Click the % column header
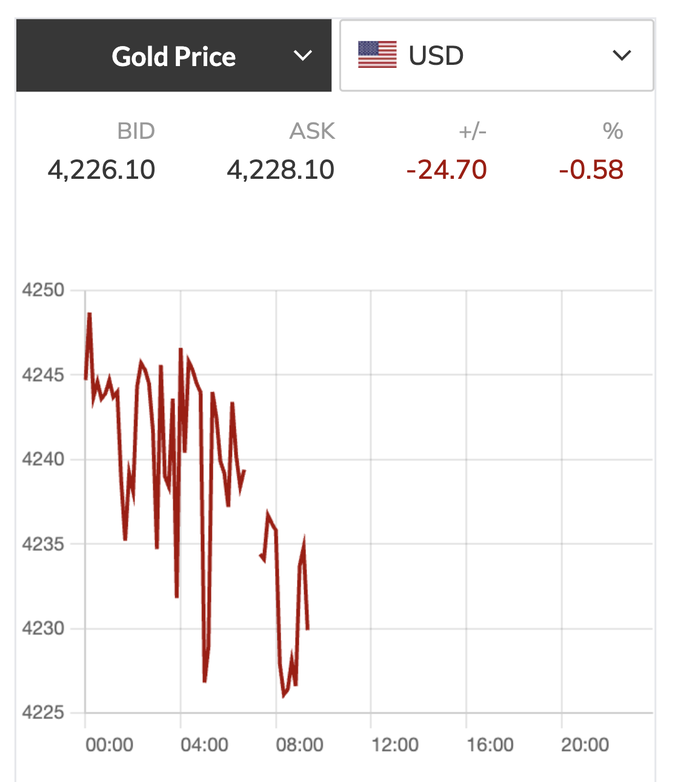Screen dimensions: 698x782 [x=612, y=131]
